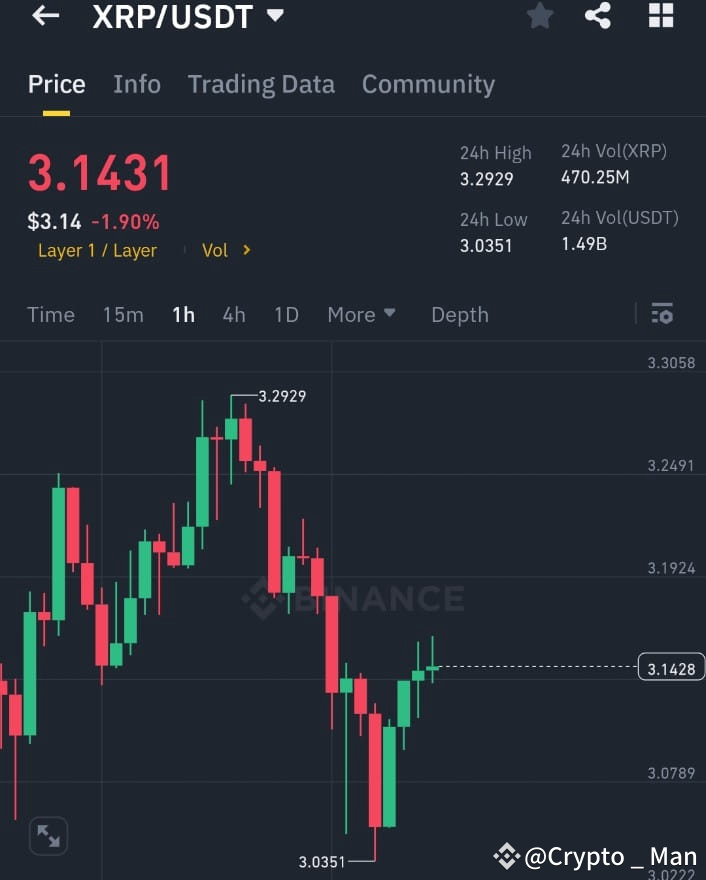Image resolution: width=706 pixels, height=880 pixels.
Task: Open the markets grid icon
Action: [x=660, y=16]
